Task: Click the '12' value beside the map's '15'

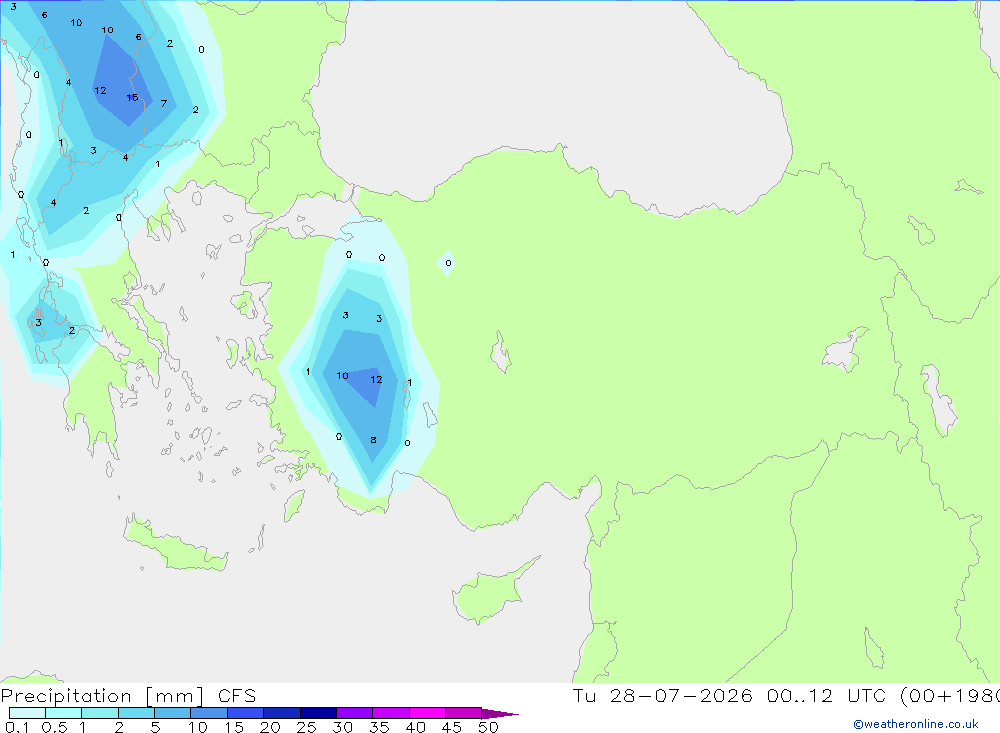Action: [100, 91]
